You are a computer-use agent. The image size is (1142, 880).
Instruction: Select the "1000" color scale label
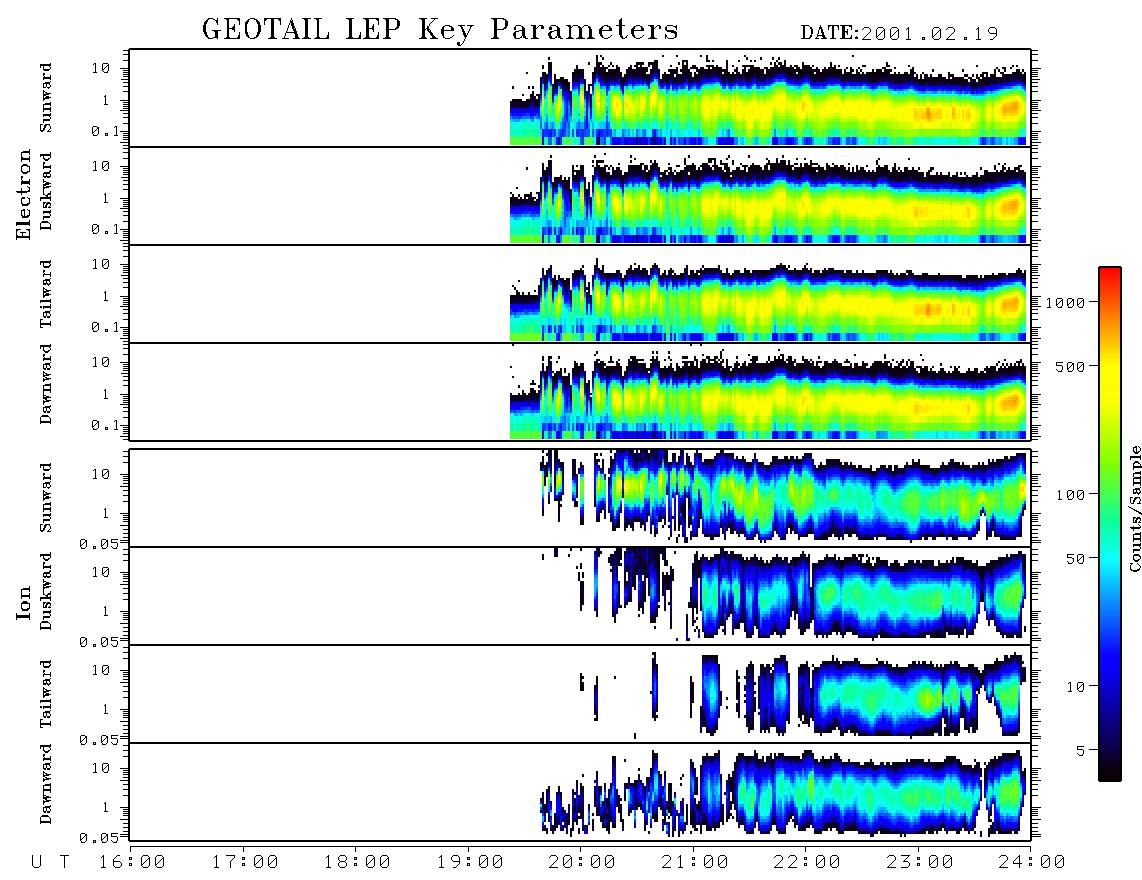click(x=1066, y=302)
